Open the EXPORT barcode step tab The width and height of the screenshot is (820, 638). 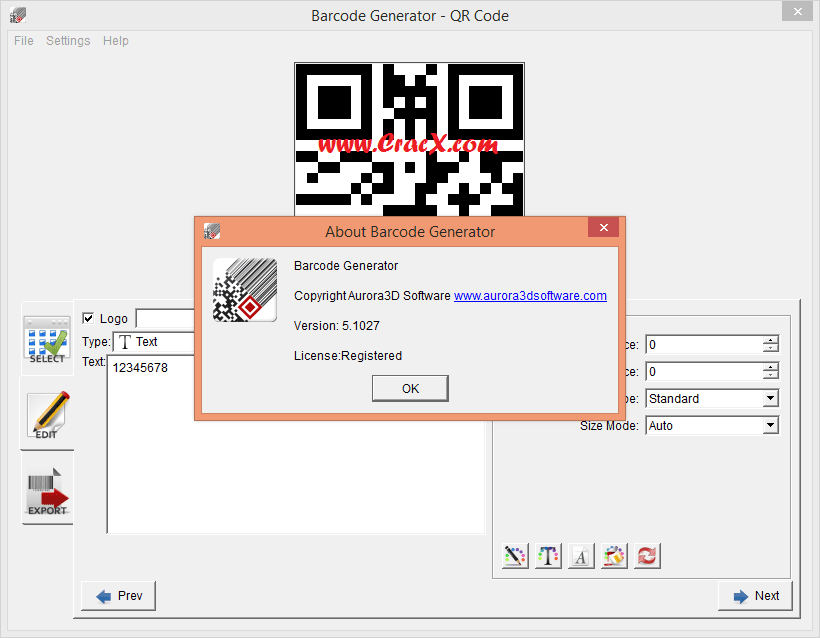click(47, 491)
